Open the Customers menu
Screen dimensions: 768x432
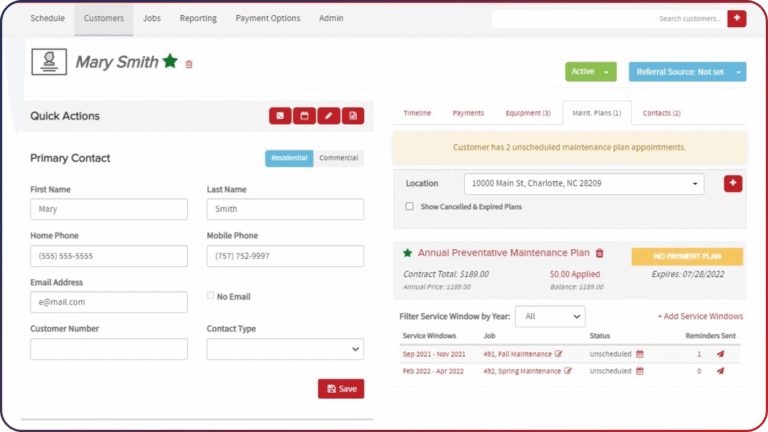103,18
